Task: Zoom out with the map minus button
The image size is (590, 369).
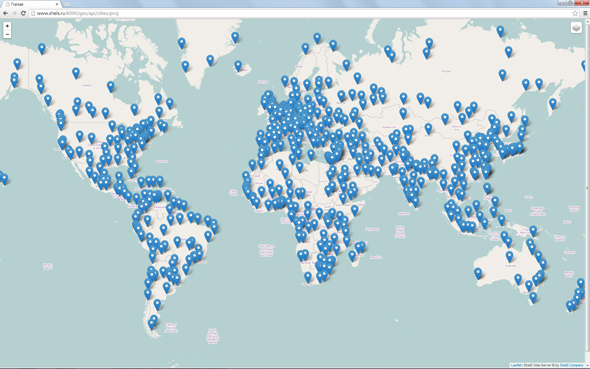Action: pos(7,34)
